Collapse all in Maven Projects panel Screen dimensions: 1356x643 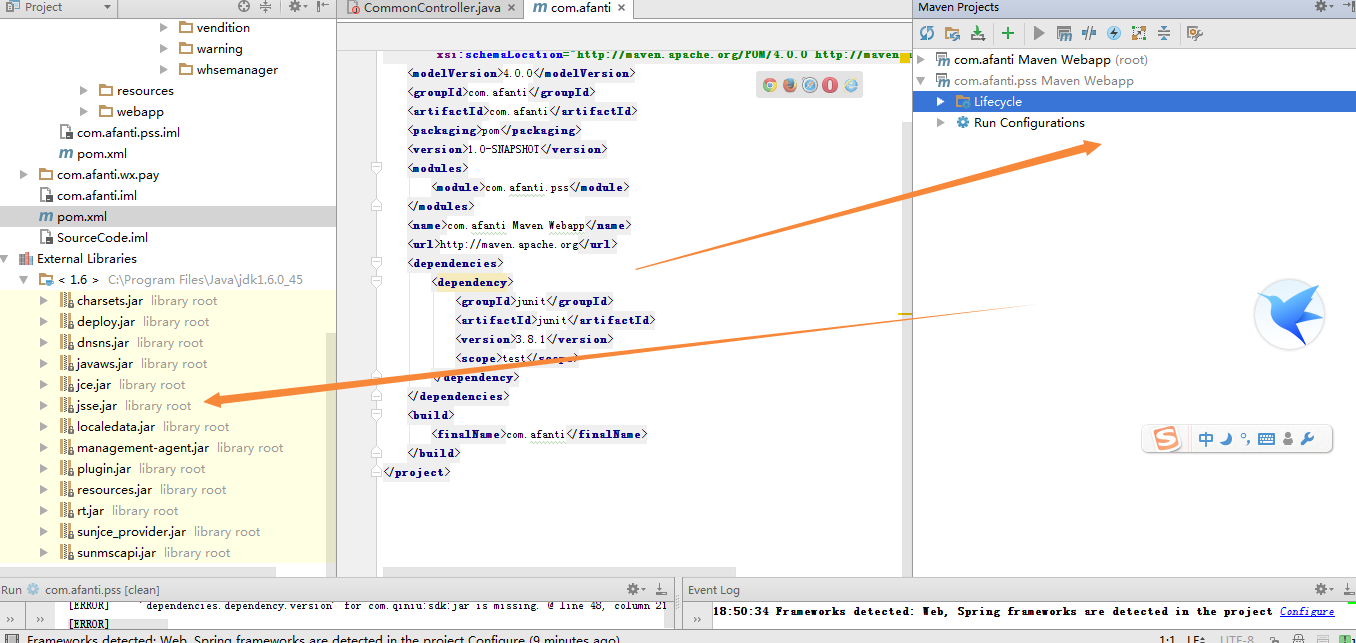pos(1164,33)
